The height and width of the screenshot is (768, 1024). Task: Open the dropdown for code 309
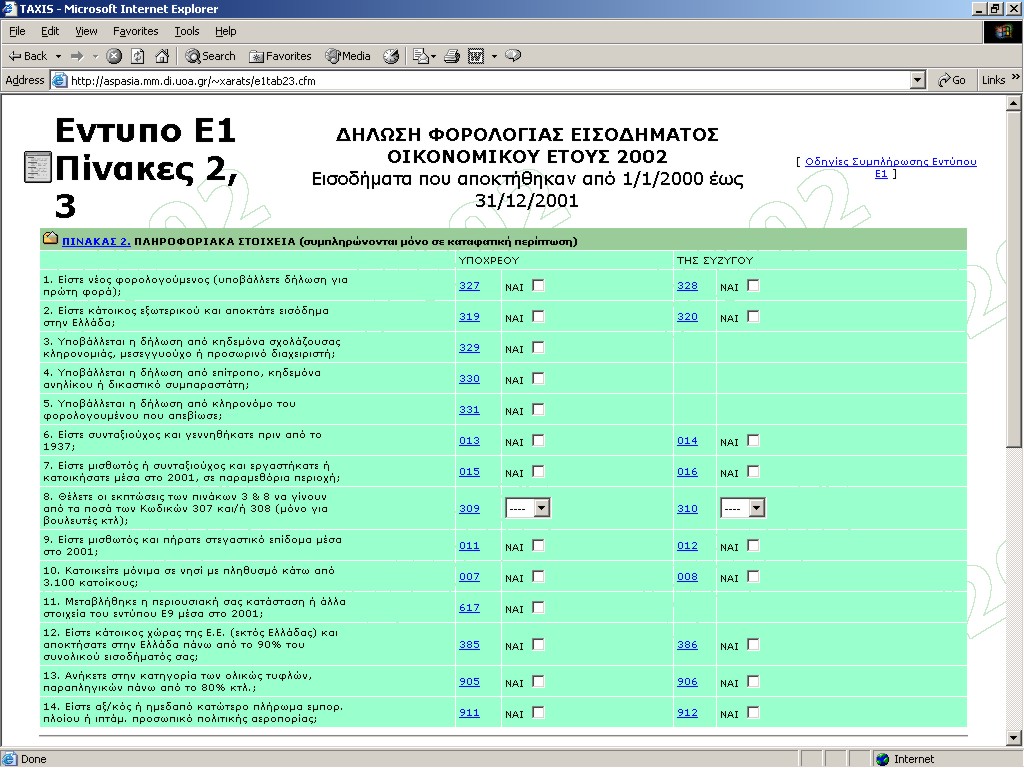pyautogui.click(x=541, y=509)
